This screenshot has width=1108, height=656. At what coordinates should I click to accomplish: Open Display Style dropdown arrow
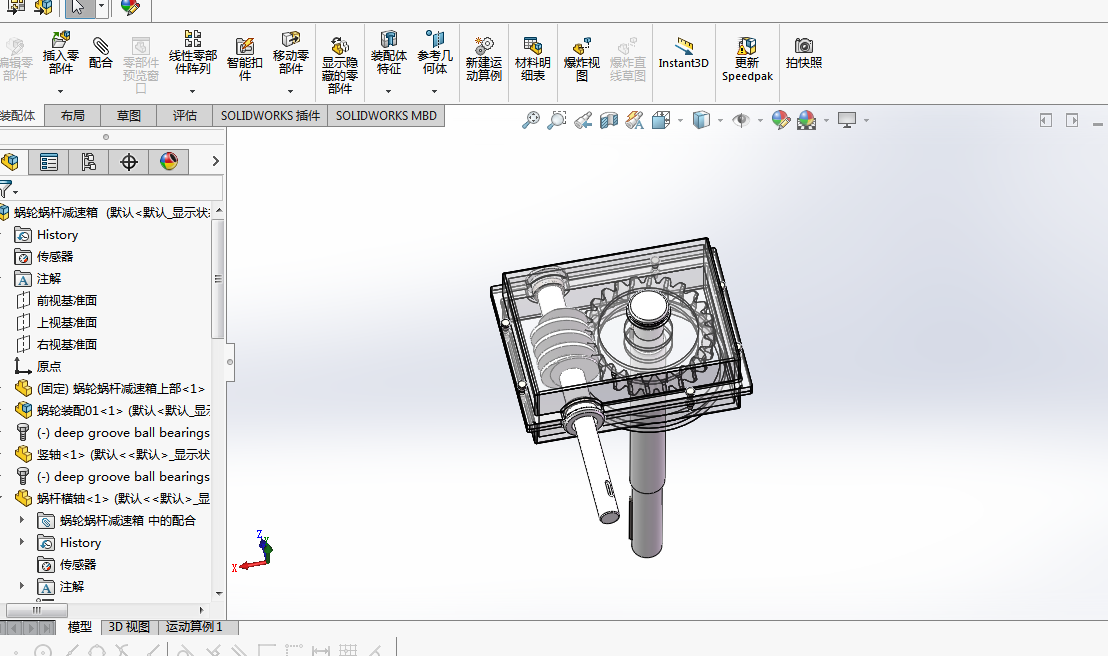click(x=720, y=121)
